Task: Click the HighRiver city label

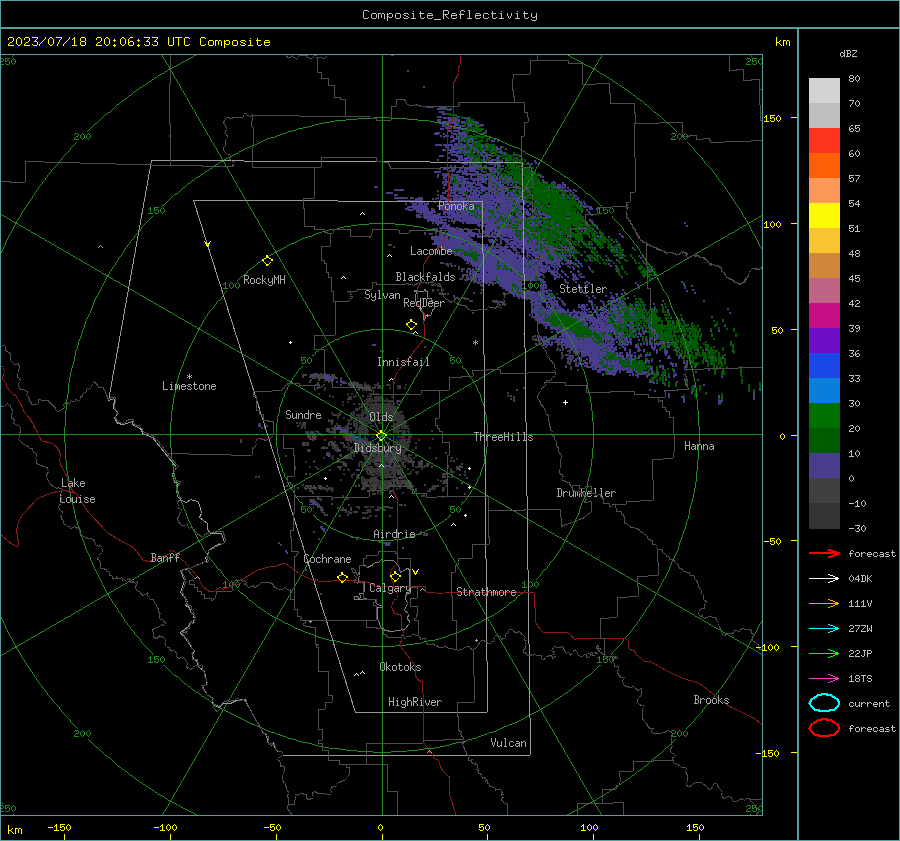Action: (x=415, y=702)
